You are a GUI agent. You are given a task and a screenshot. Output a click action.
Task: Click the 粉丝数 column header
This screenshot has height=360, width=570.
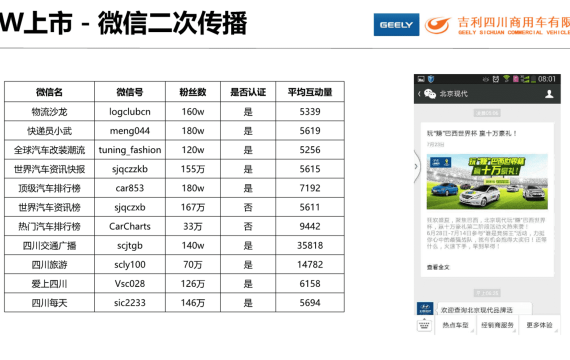pos(193,92)
